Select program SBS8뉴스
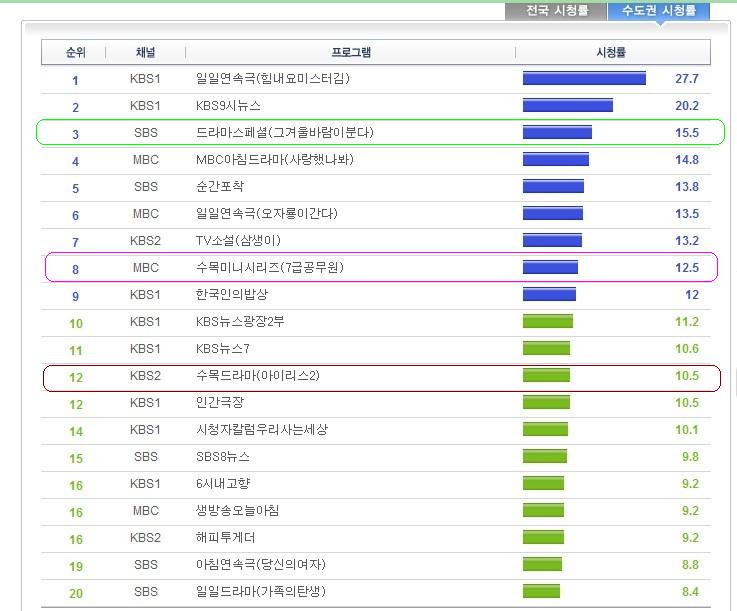The width and height of the screenshot is (737, 611). click(x=222, y=457)
